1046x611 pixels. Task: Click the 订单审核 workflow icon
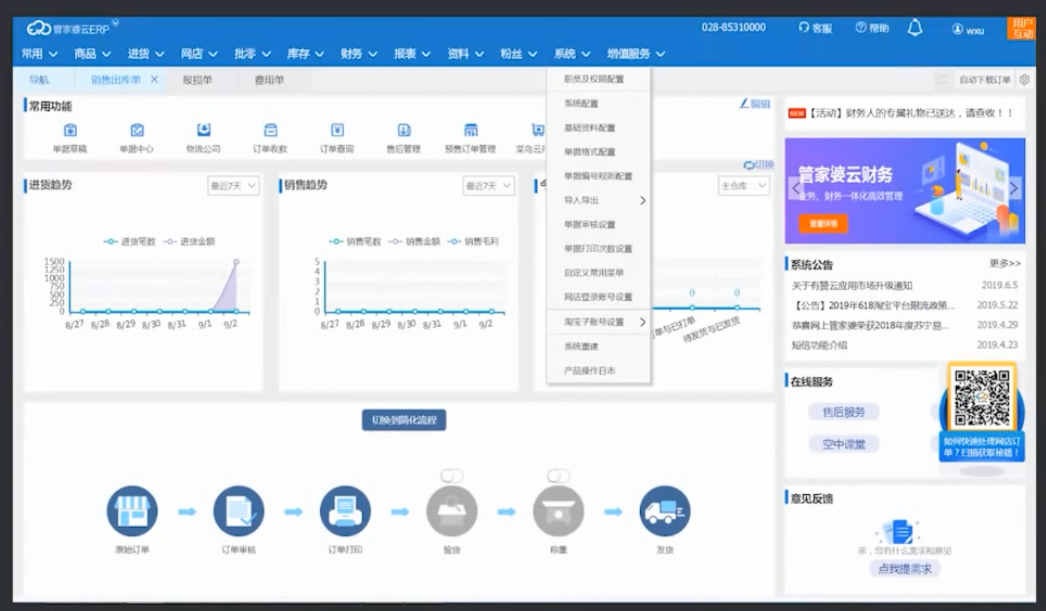(x=239, y=511)
